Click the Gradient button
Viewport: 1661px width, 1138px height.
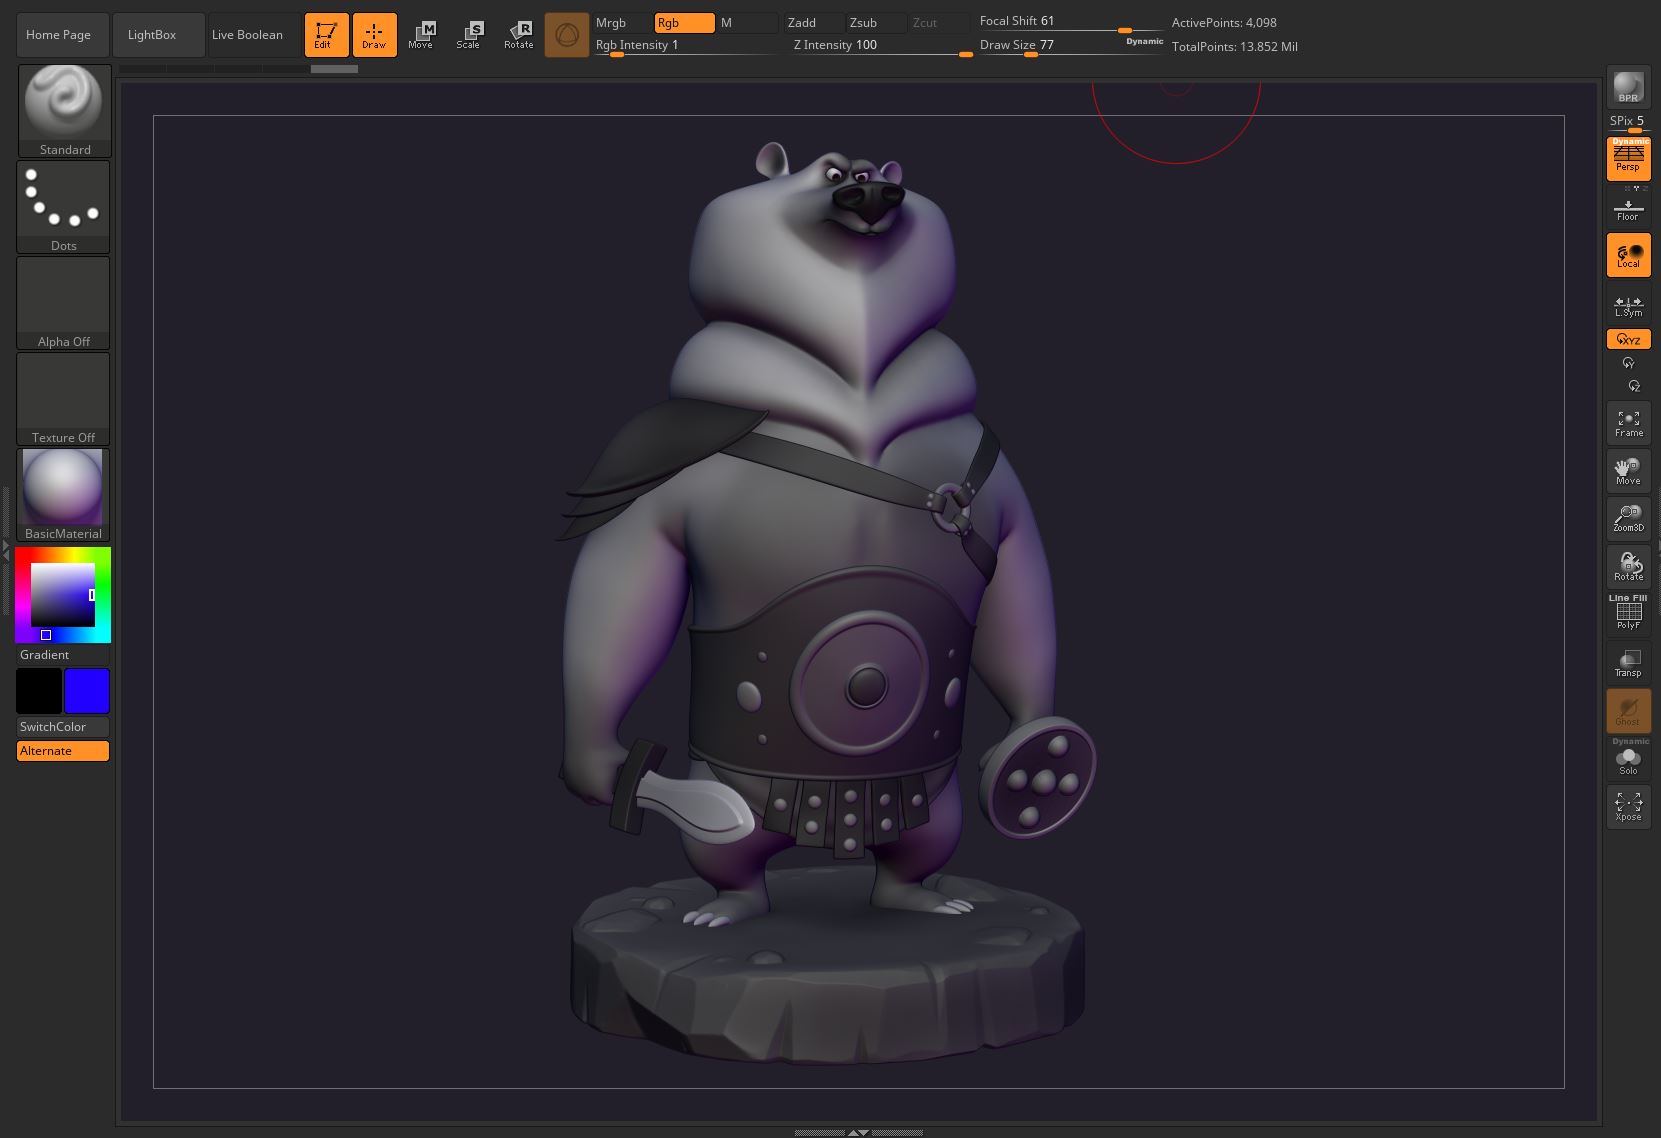(x=63, y=655)
